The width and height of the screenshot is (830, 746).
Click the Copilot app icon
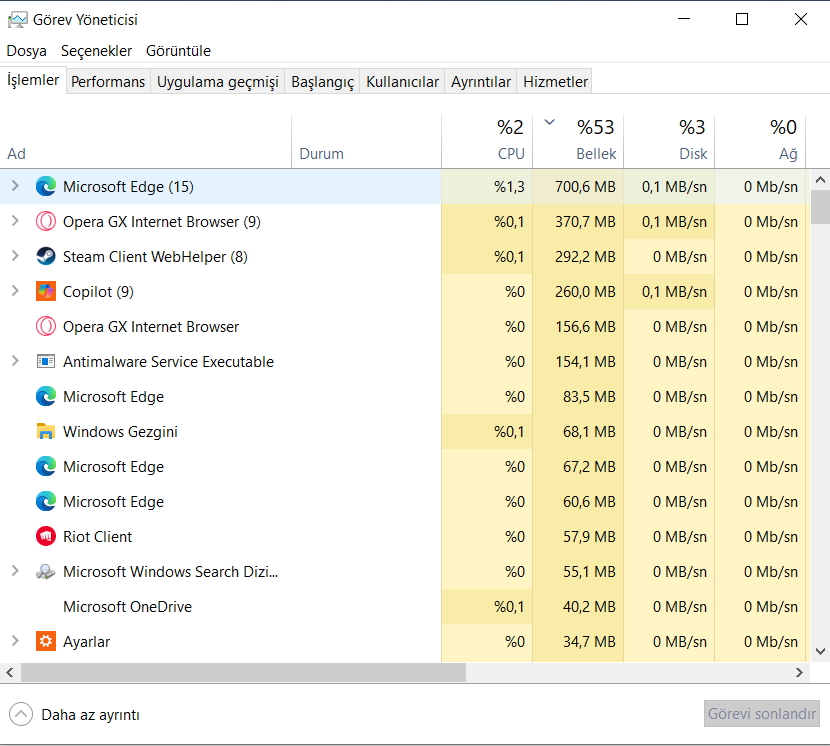click(x=46, y=291)
